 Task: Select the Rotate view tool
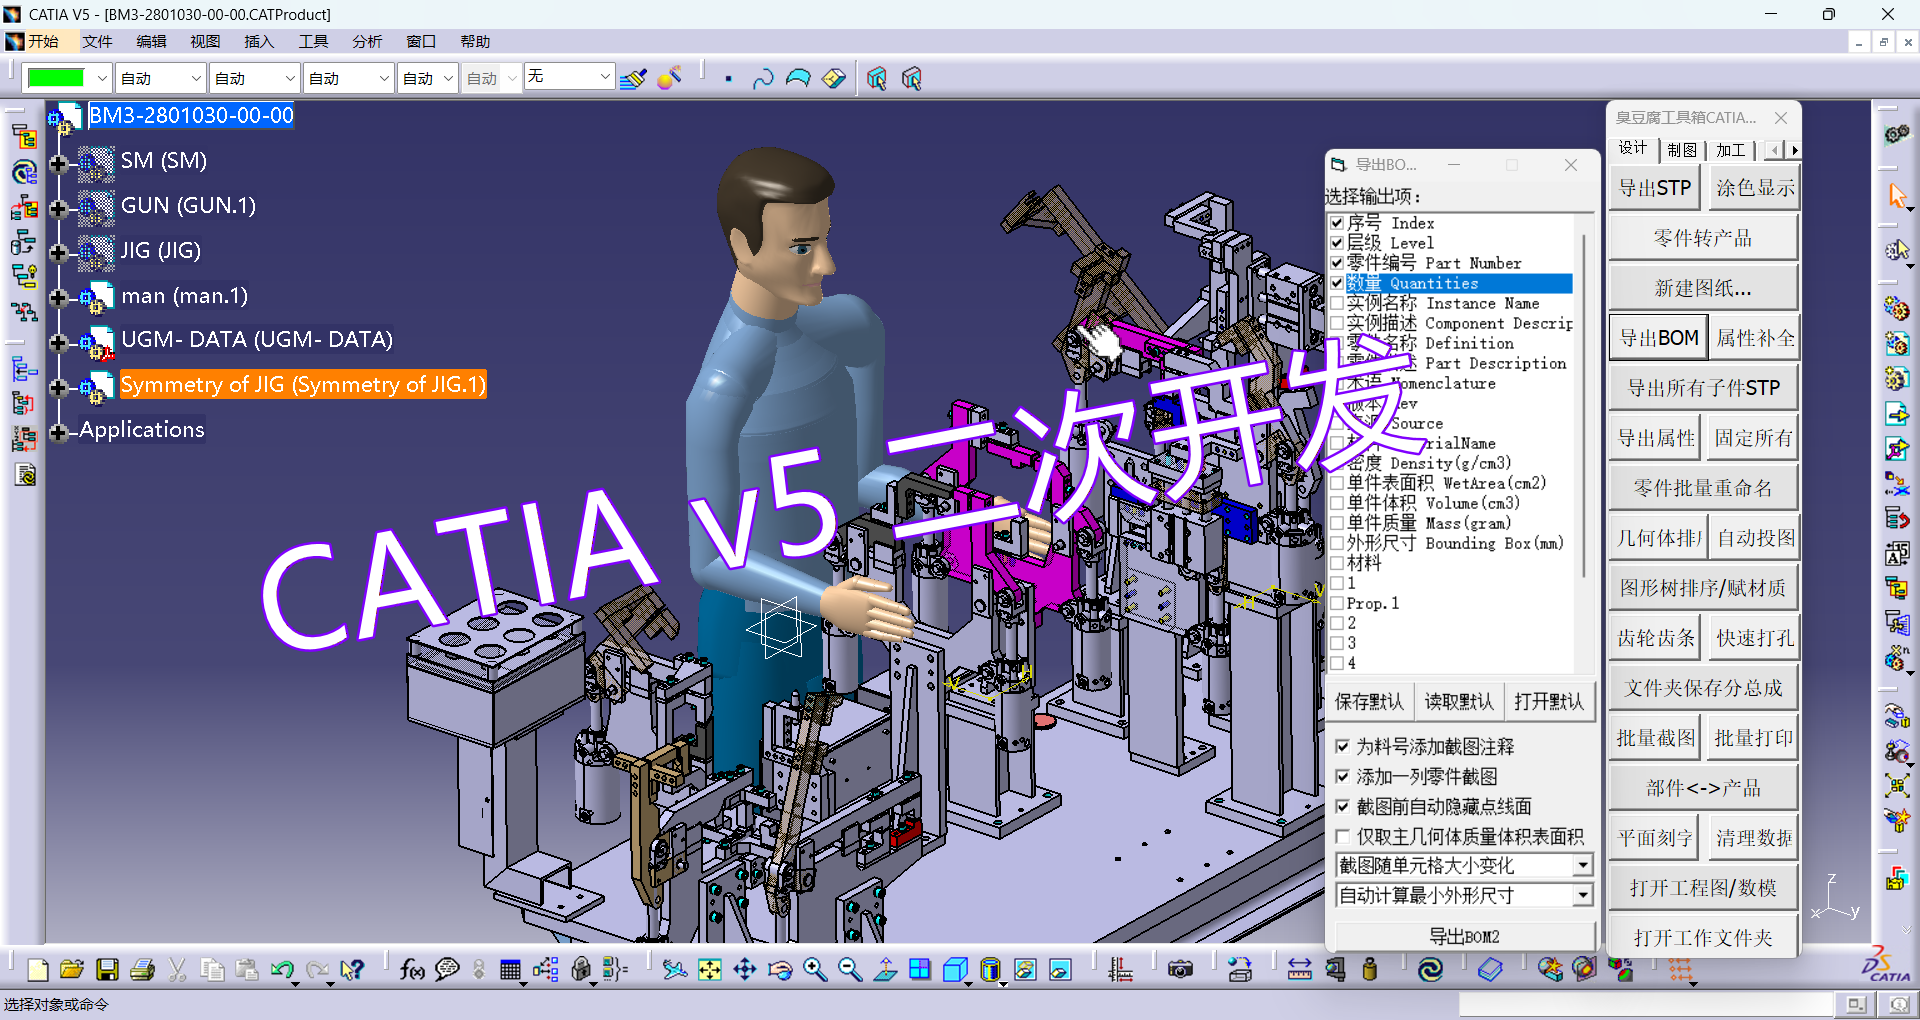click(x=780, y=969)
